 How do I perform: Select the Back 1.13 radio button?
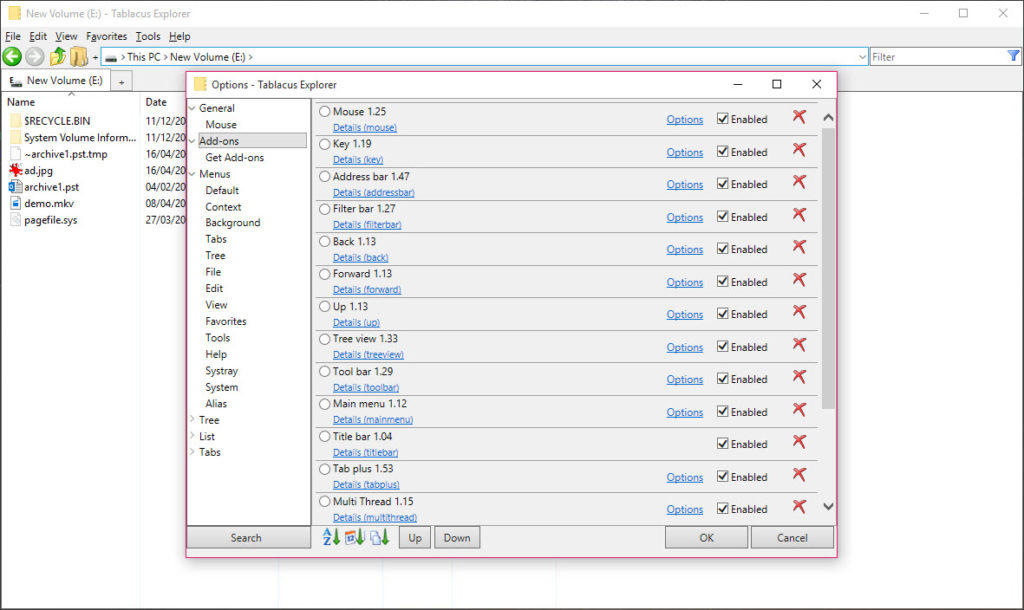click(325, 242)
